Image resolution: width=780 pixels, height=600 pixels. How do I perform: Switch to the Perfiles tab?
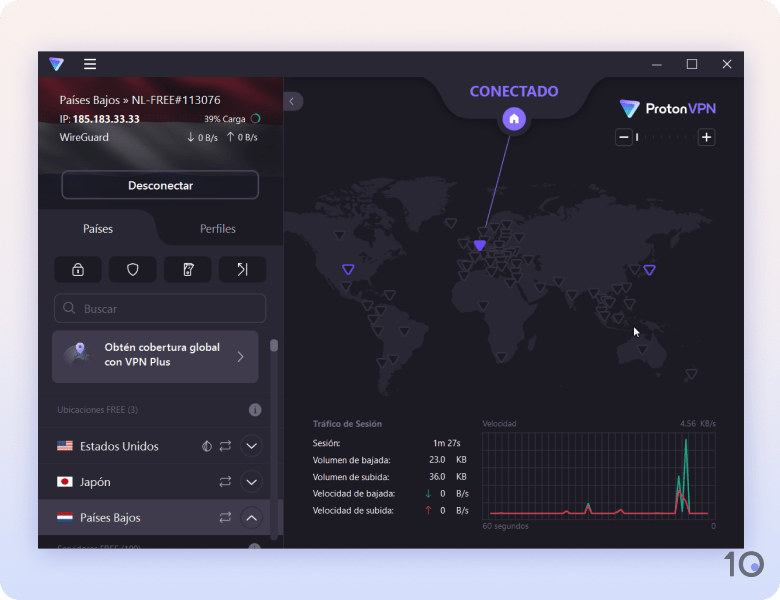point(217,229)
